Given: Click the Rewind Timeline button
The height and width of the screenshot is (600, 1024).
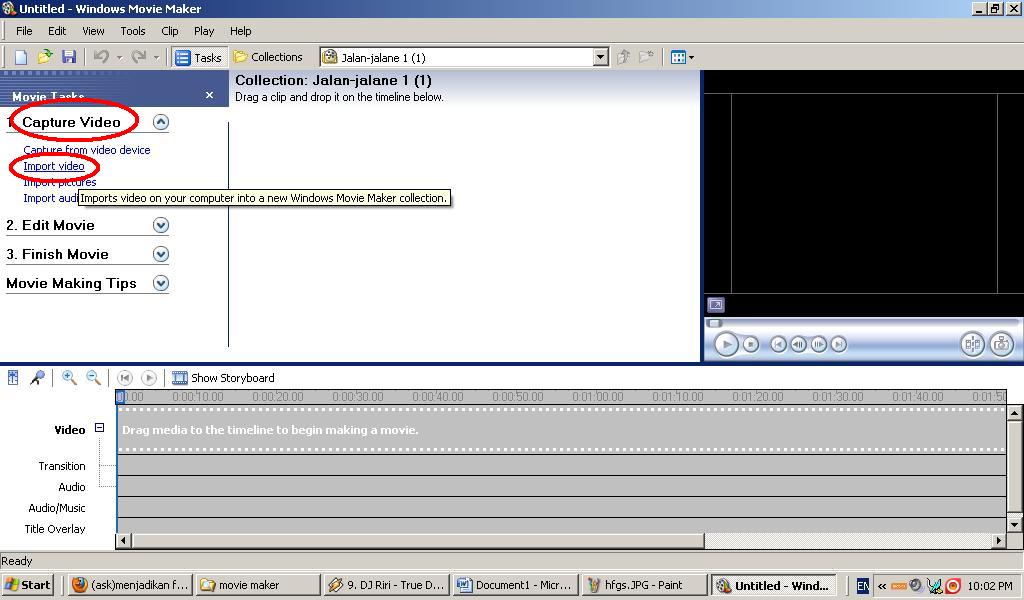Looking at the screenshot, I should pyautogui.click(x=125, y=377).
